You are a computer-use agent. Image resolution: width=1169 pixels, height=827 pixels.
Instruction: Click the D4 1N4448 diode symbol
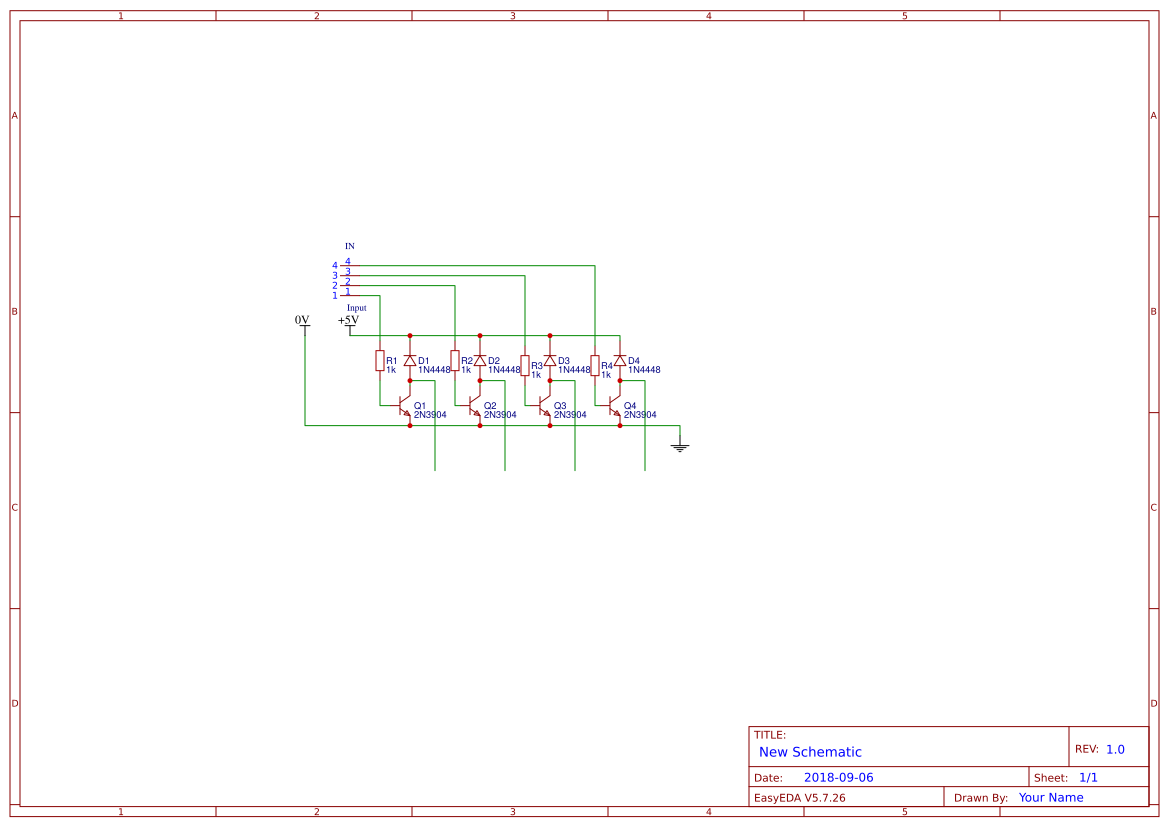click(620, 361)
